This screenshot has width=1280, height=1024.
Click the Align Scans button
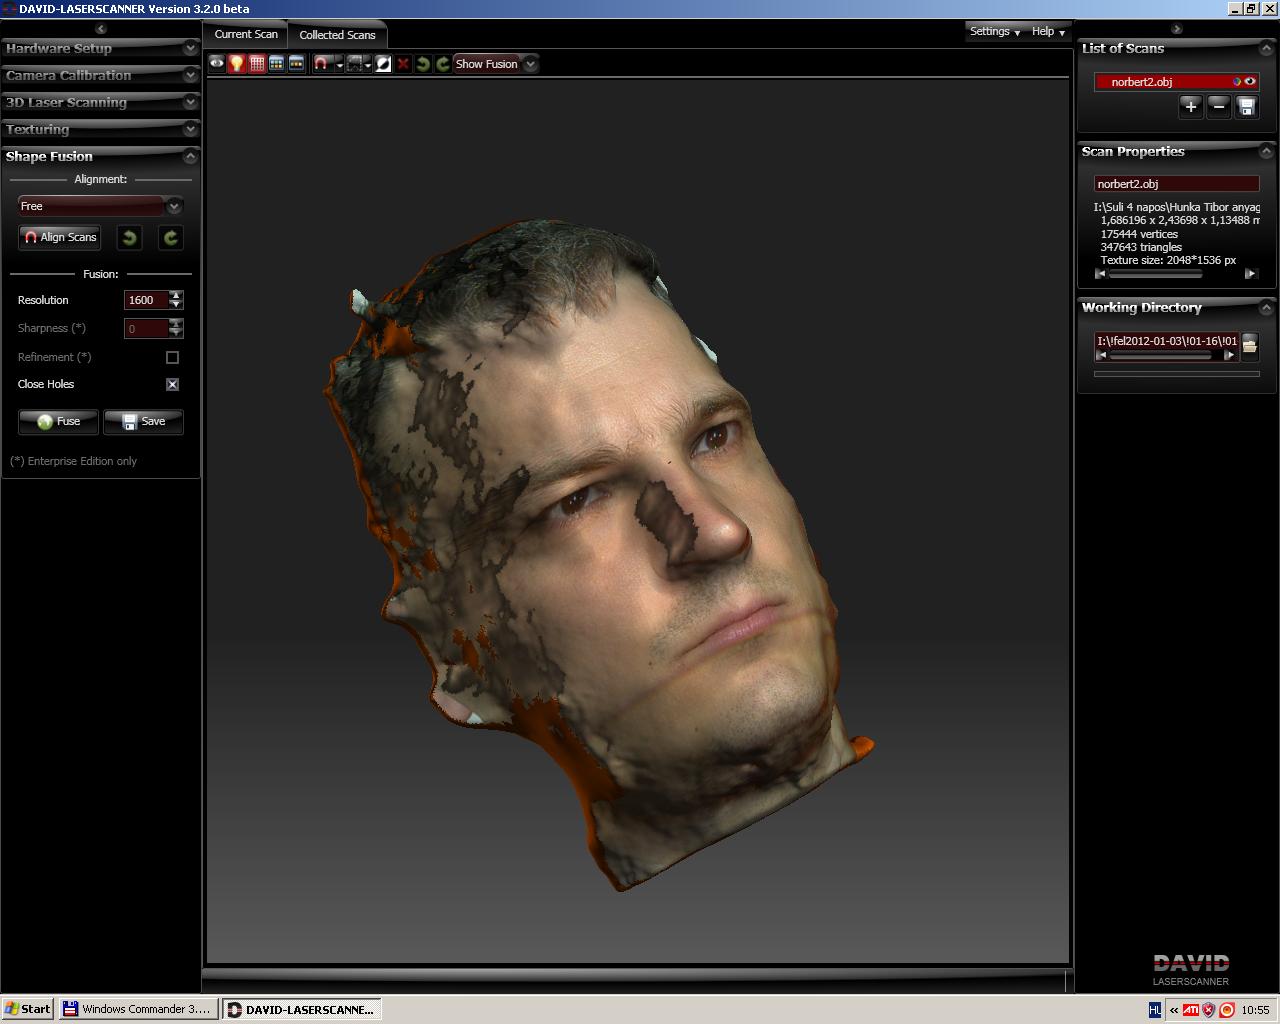[60, 237]
